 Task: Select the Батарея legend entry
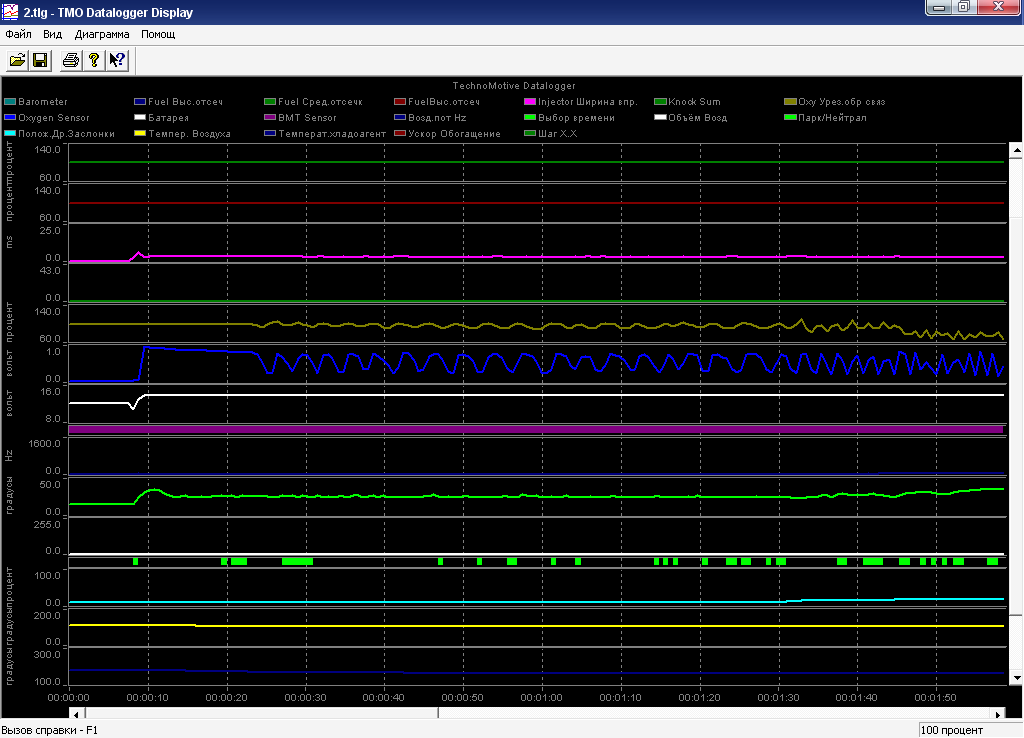coord(167,118)
